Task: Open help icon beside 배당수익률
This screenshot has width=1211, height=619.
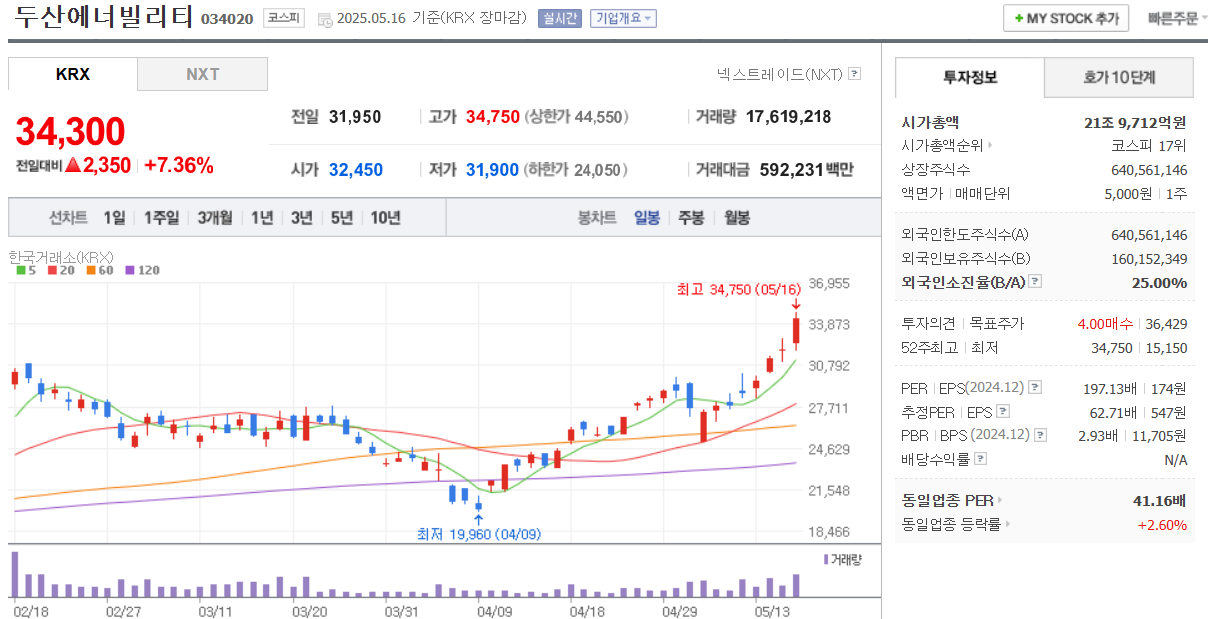Action: 981,459
